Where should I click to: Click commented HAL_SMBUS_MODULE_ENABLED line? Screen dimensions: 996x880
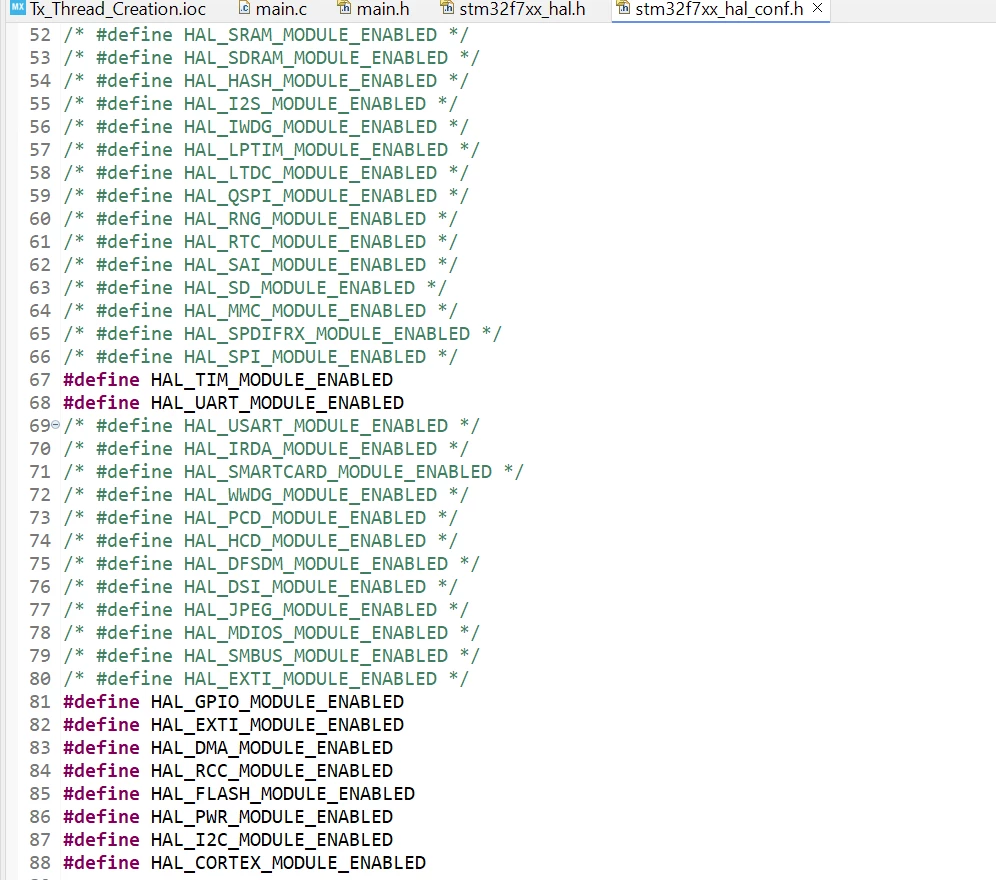pyautogui.click(x=271, y=656)
